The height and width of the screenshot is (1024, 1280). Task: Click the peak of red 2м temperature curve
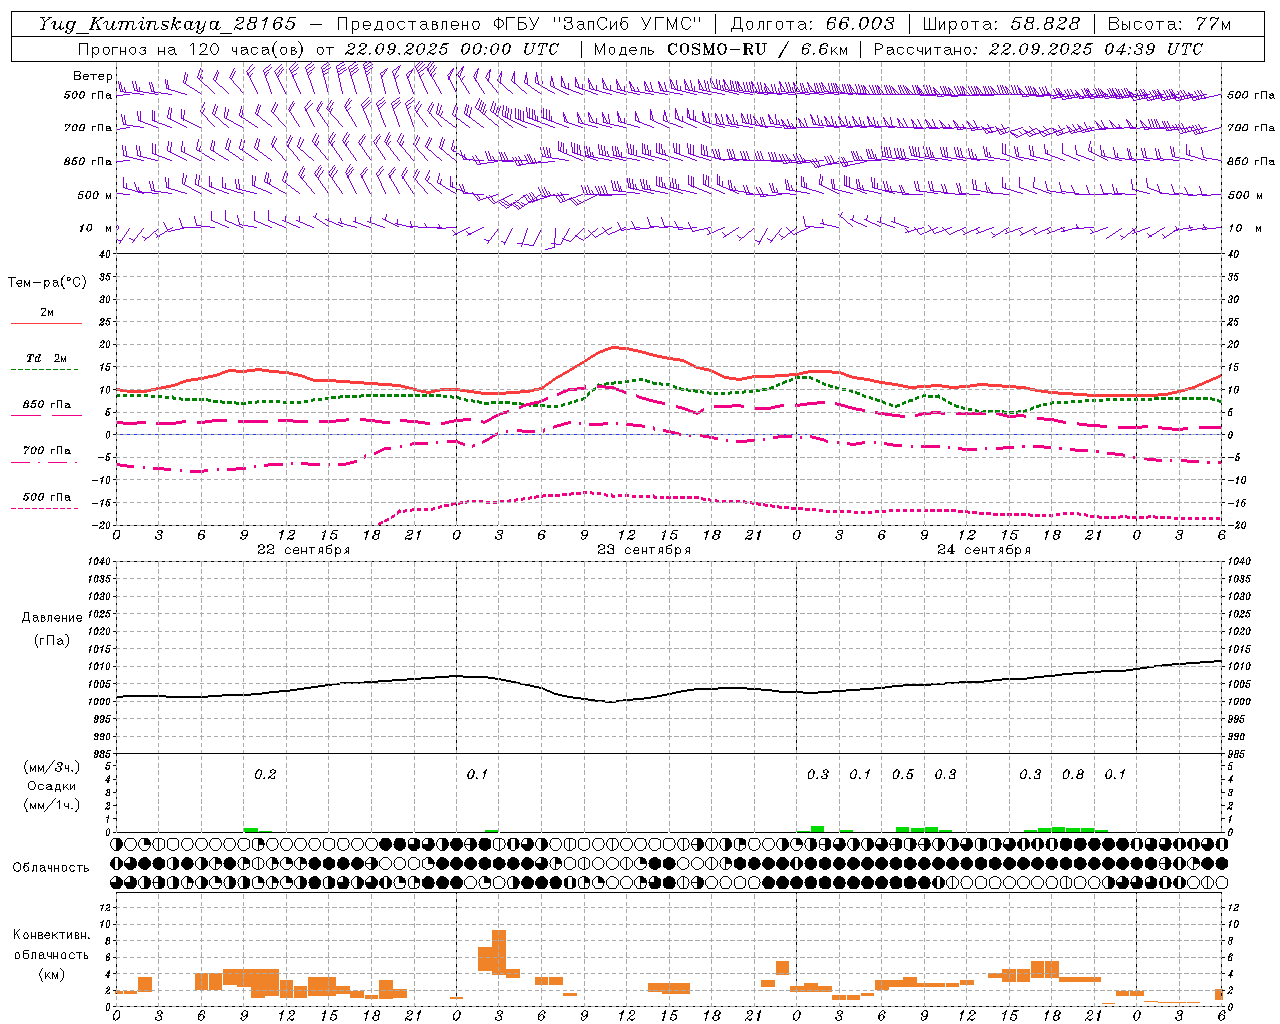(x=615, y=347)
